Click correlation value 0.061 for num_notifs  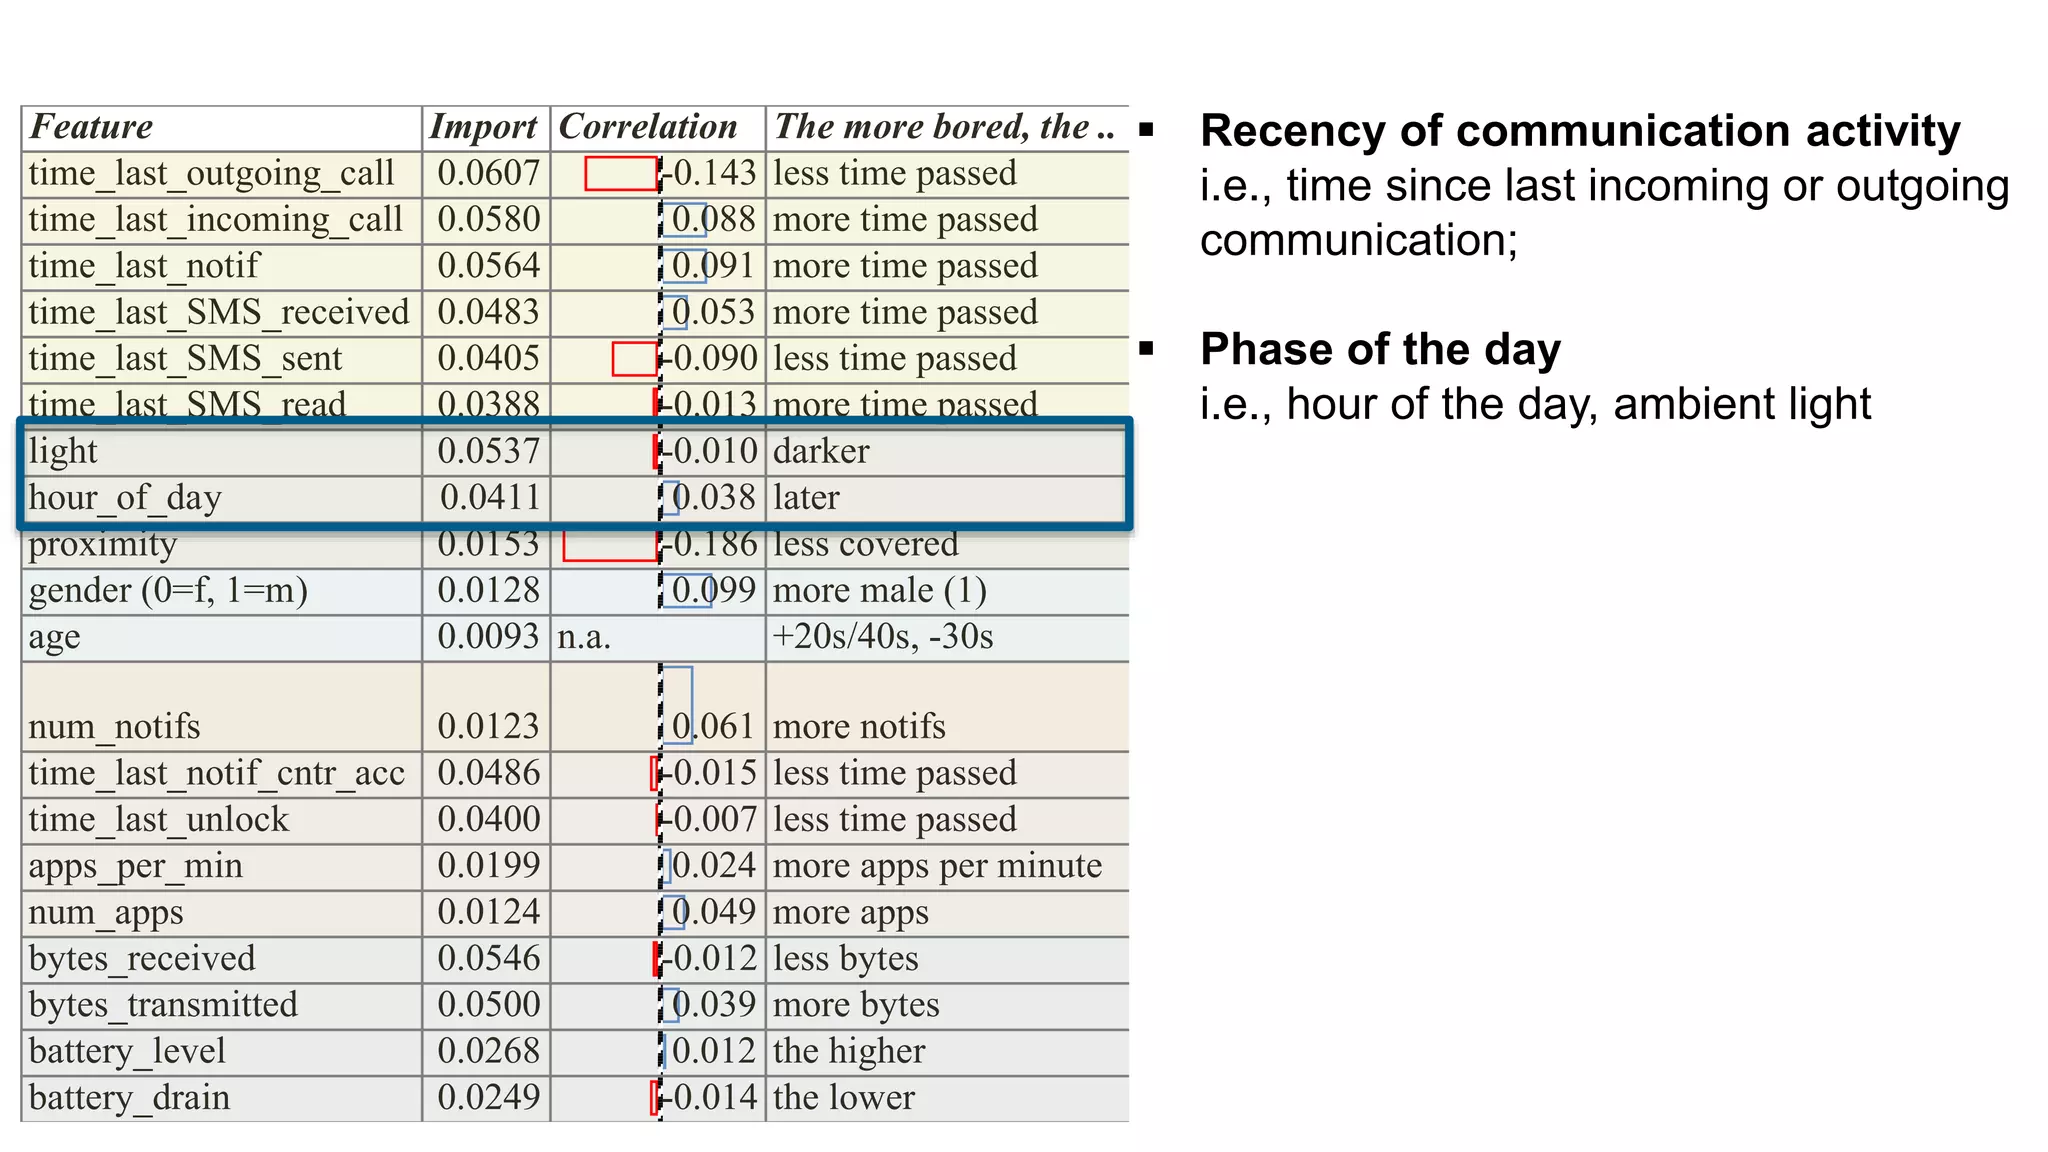713,727
